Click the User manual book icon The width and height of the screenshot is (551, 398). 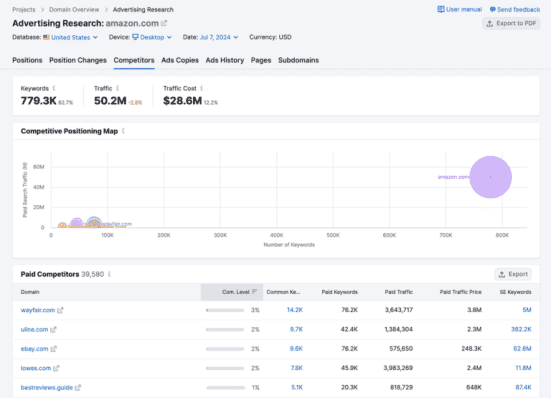pyautogui.click(x=441, y=9)
